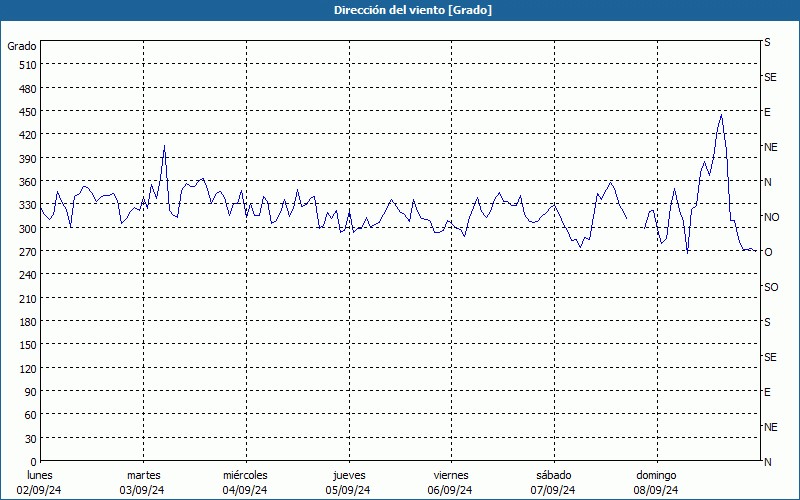
Task: Click the date label 06/09/24
Action: click(x=450, y=490)
